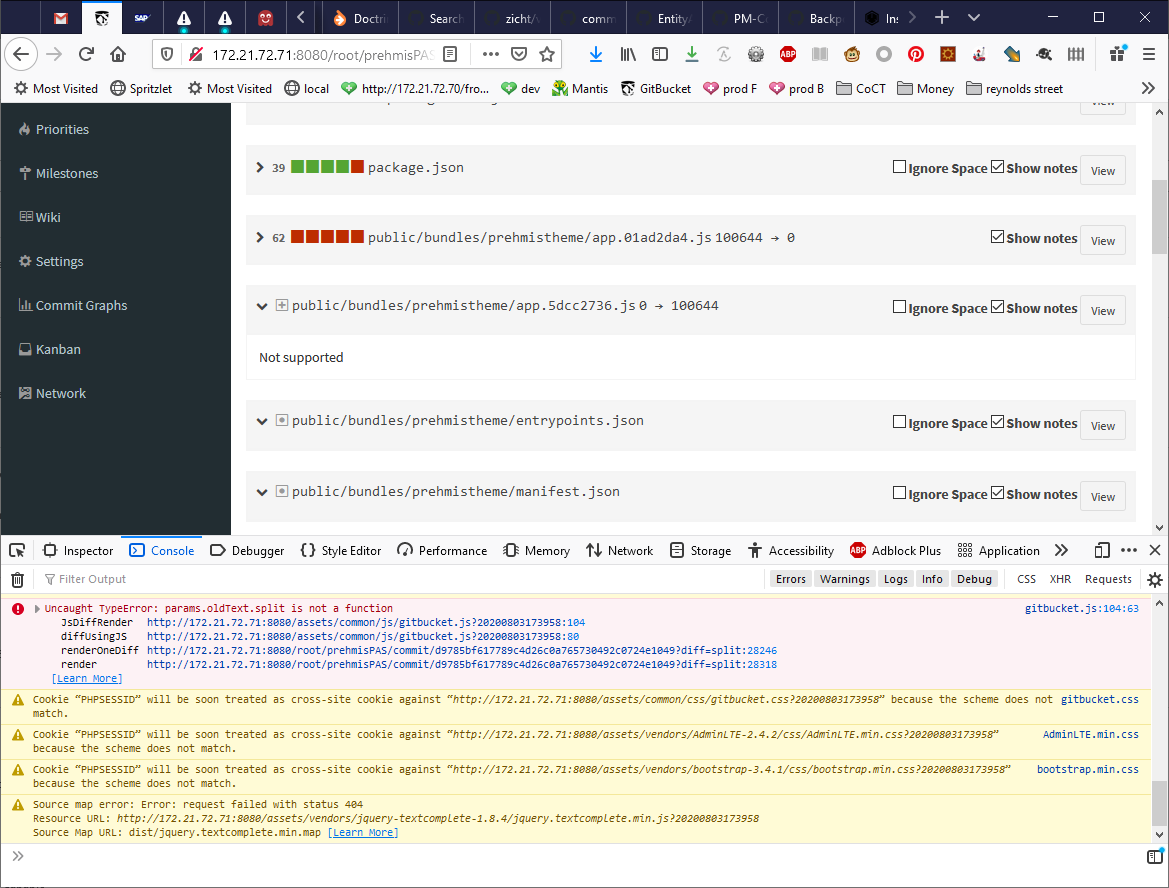
Task: Enable Ignore Space for manifest.json
Action: 899,493
